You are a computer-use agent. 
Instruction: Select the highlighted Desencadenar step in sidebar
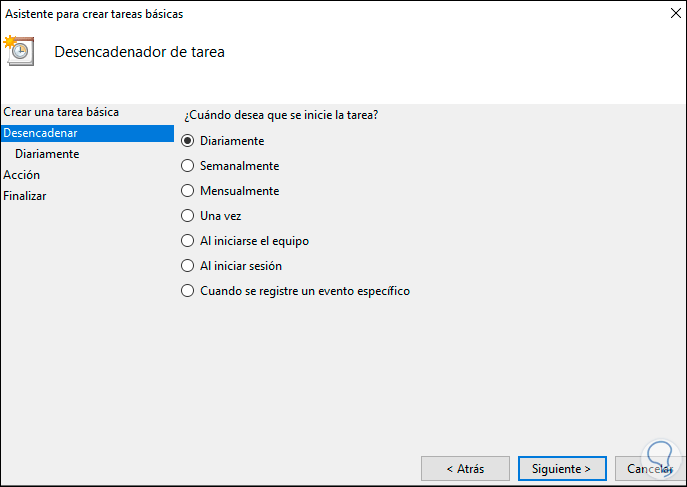[40, 133]
